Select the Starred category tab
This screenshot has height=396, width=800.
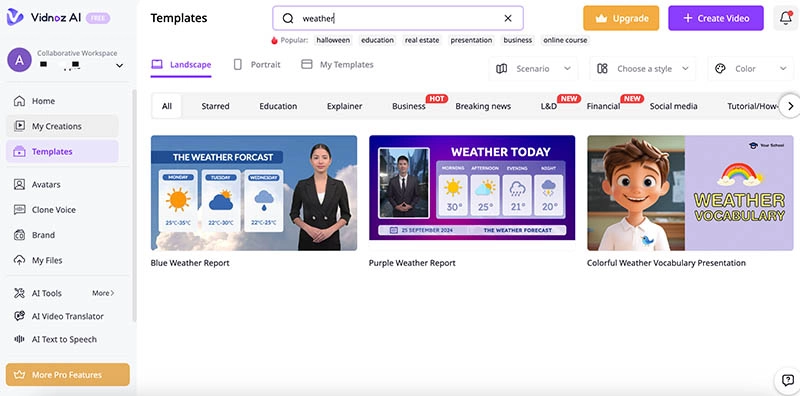coord(215,106)
